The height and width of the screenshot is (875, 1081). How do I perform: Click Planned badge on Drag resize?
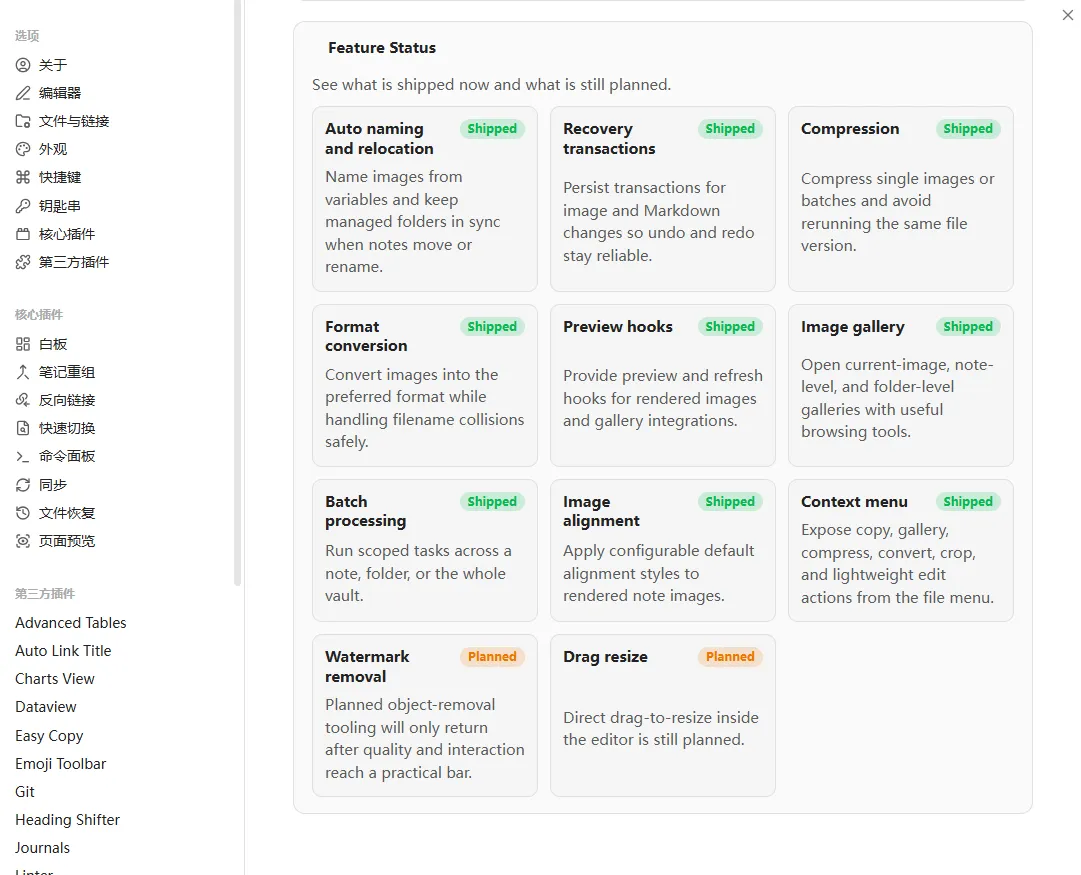[730, 656]
